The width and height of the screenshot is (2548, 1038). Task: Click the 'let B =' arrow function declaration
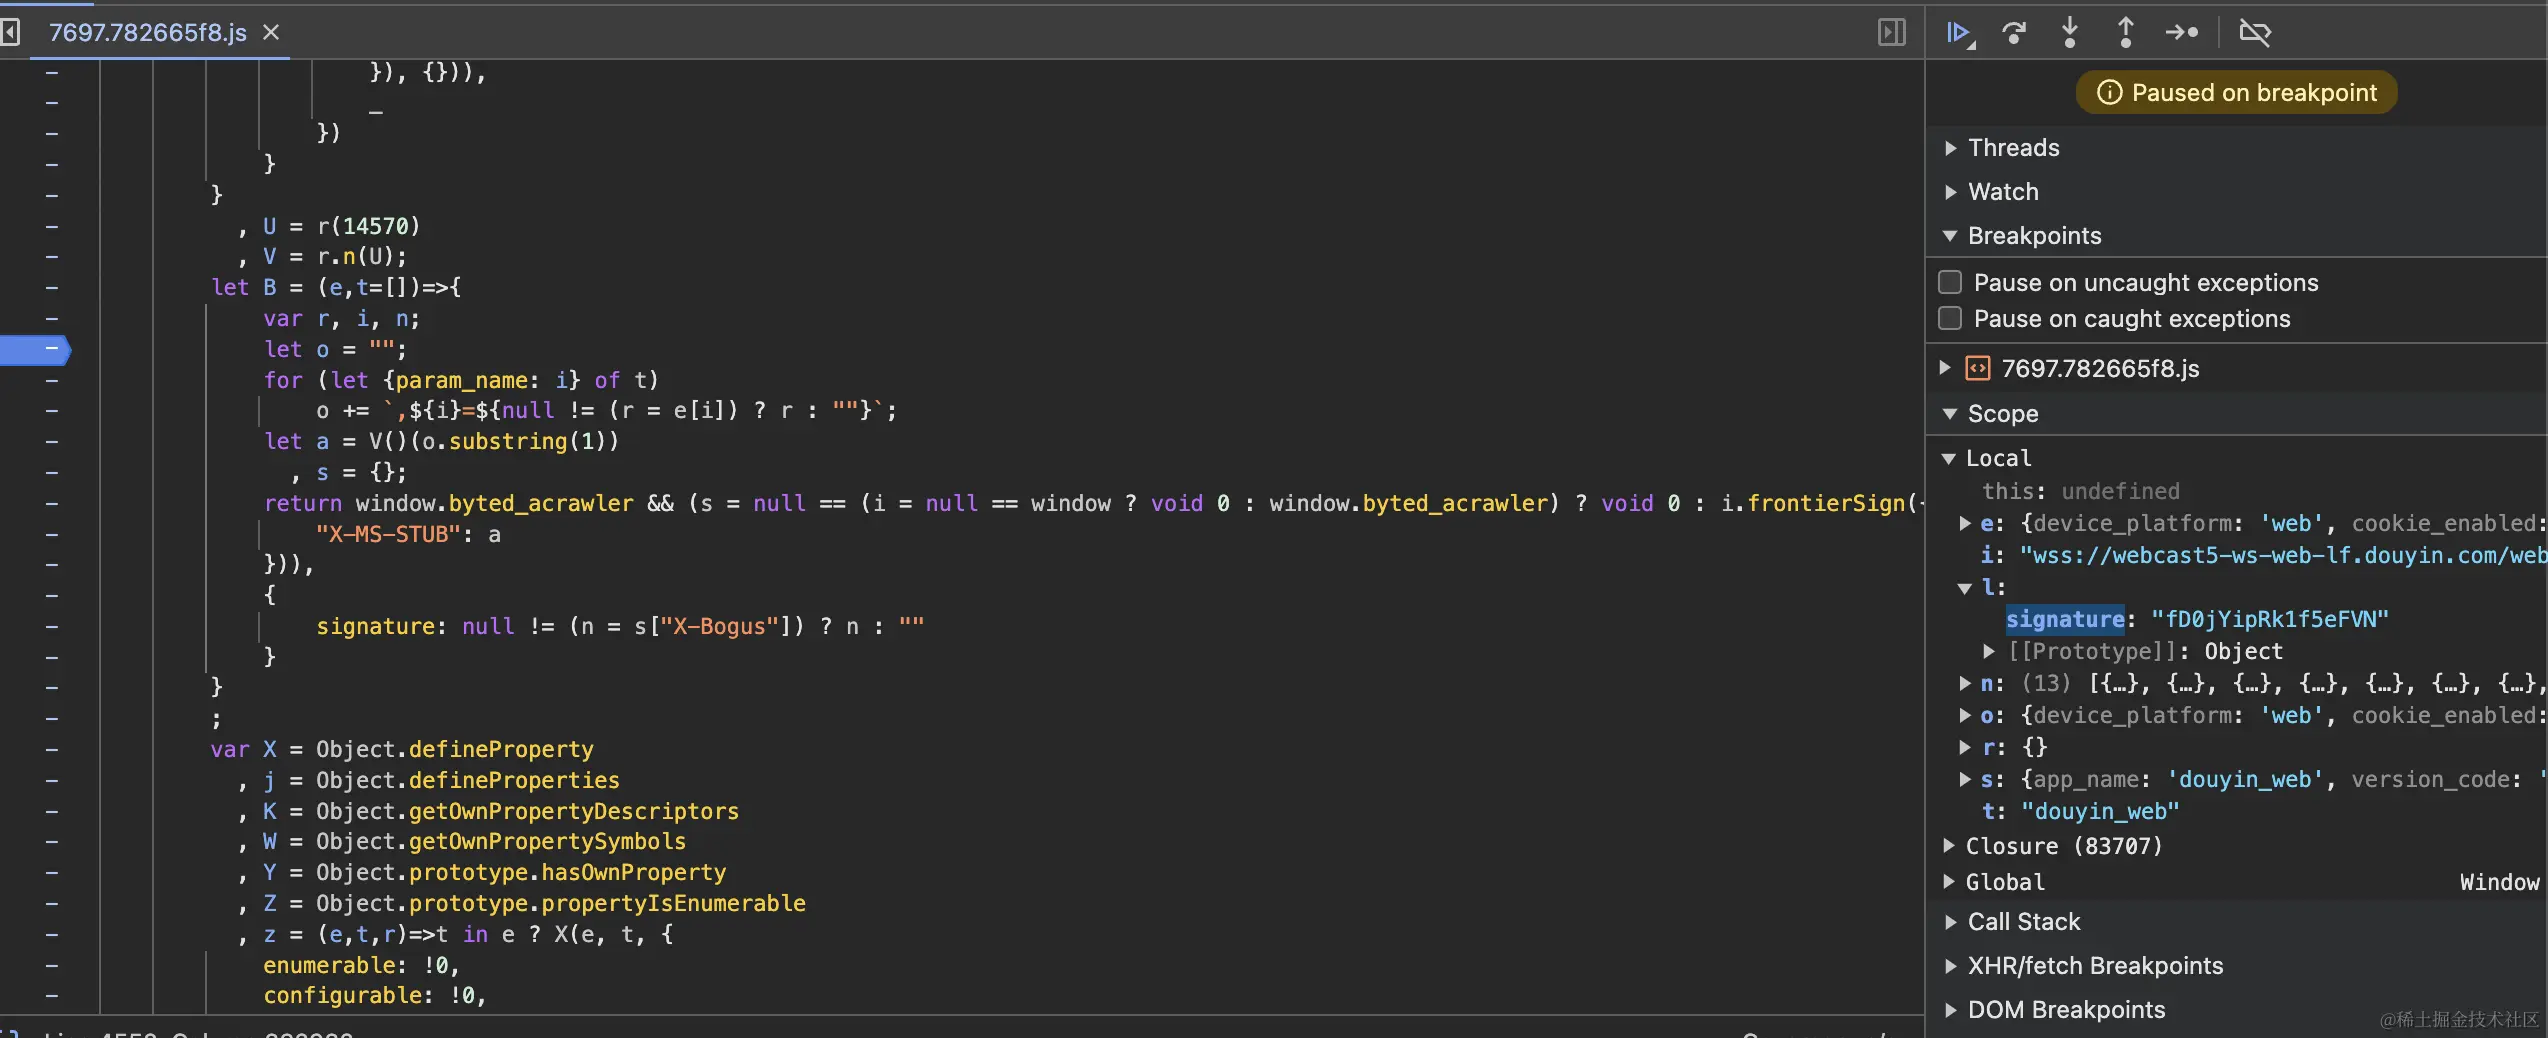pyautogui.click(x=336, y=288)
